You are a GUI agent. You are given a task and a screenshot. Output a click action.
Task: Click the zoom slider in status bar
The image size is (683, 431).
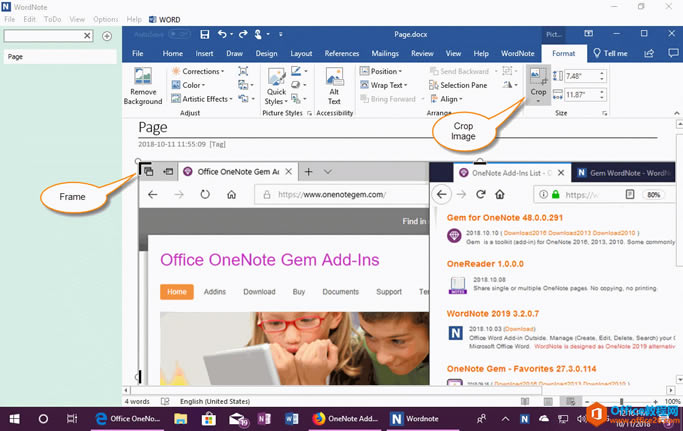pyautogui.click(x=620, y=402)
